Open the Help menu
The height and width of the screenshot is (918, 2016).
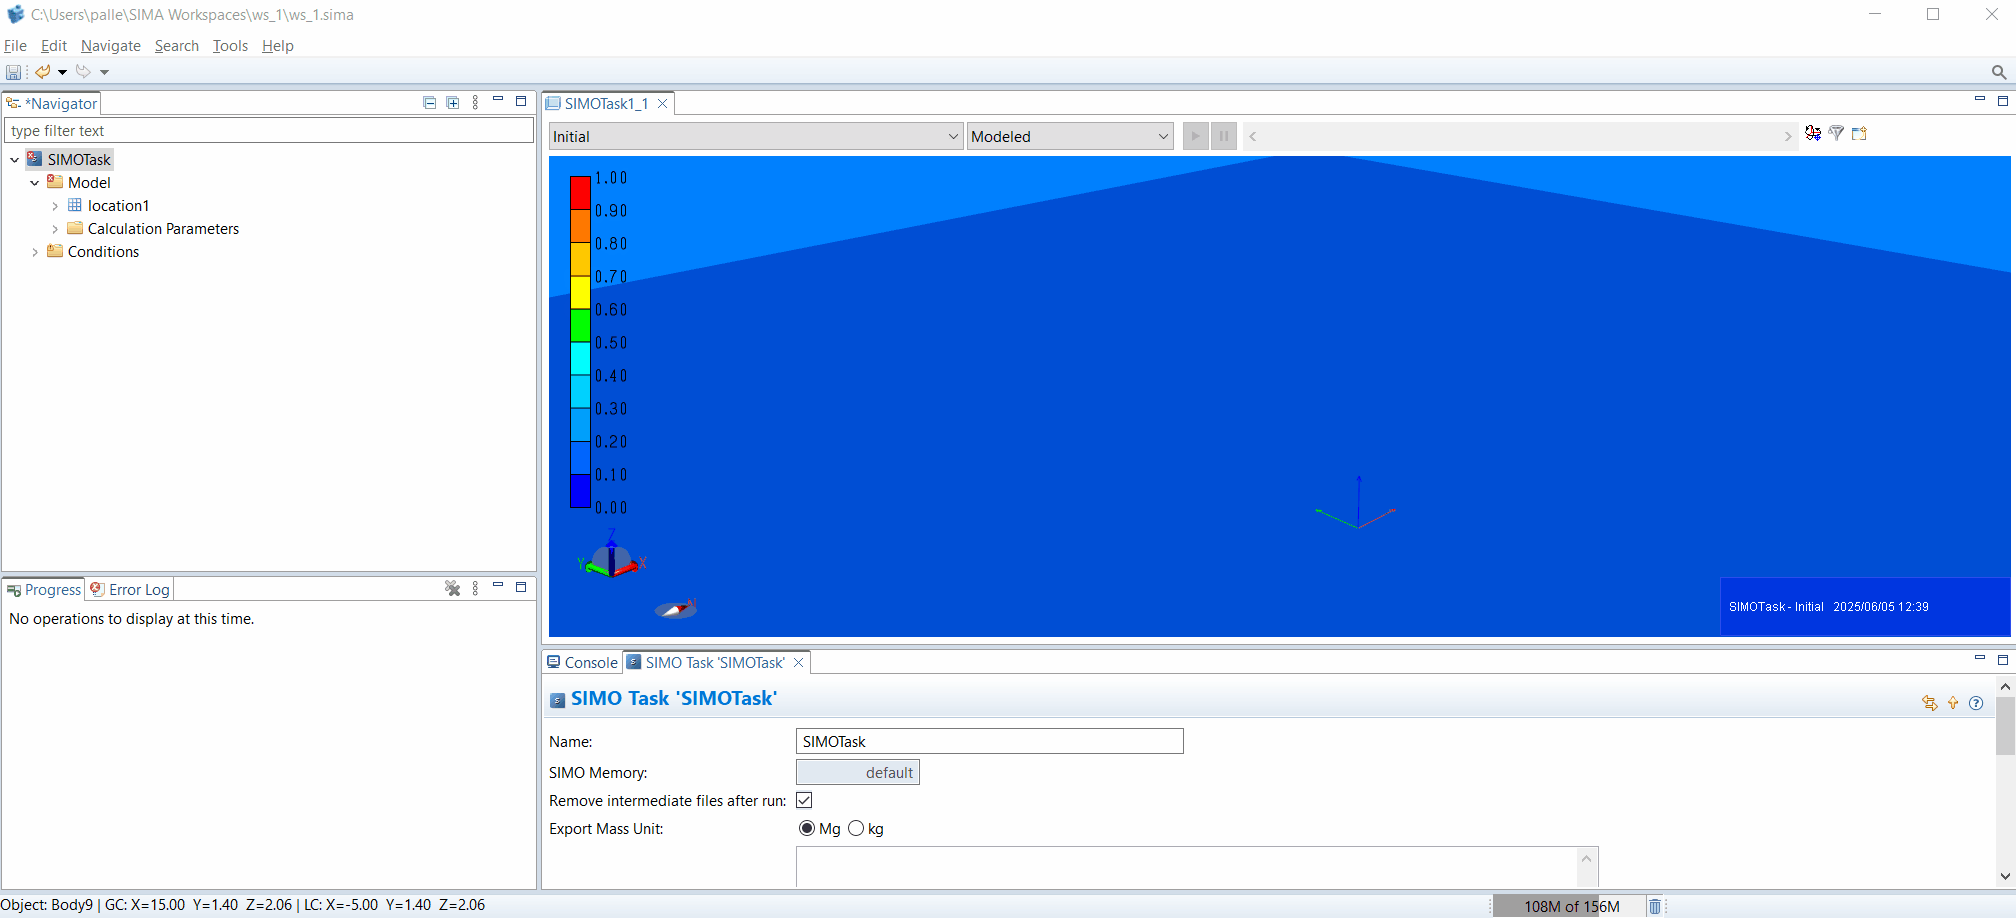[x=277, y=46]
